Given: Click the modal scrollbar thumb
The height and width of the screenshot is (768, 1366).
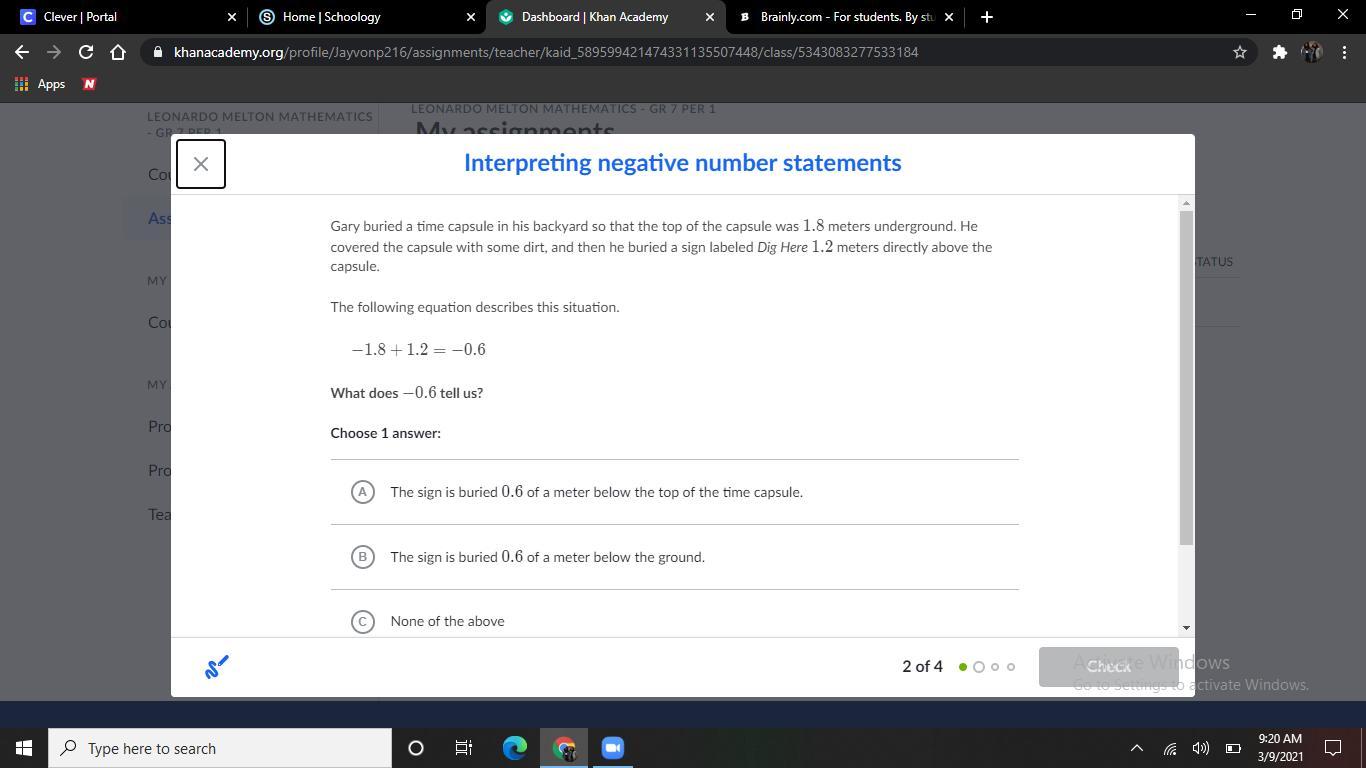Looking at the screenshot, I should 1187,378.
